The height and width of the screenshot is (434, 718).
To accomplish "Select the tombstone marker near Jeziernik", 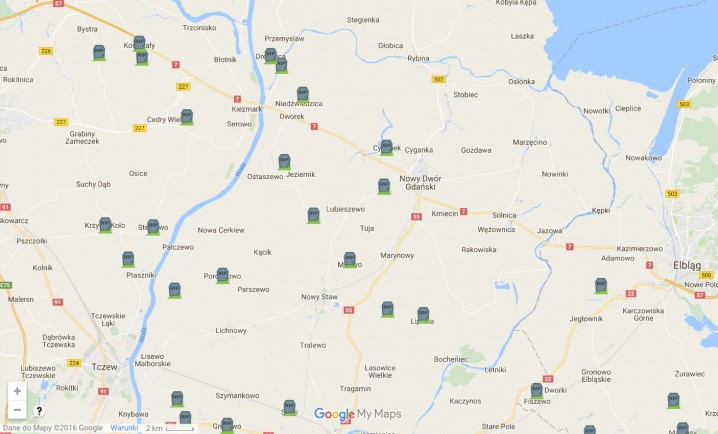I will [284, 162].
